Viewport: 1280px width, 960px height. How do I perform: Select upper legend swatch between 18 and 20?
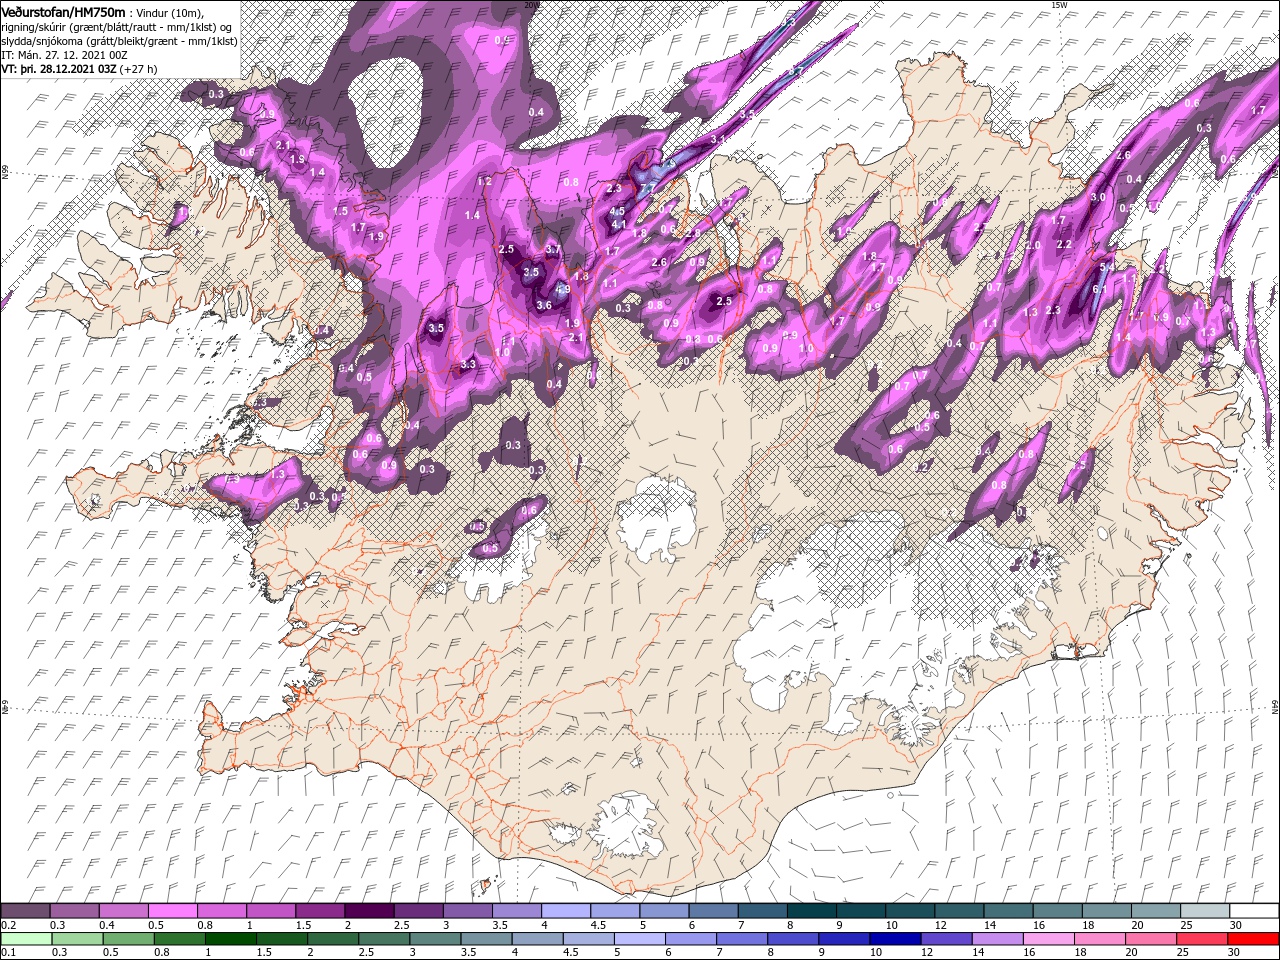pos(1106,911)
